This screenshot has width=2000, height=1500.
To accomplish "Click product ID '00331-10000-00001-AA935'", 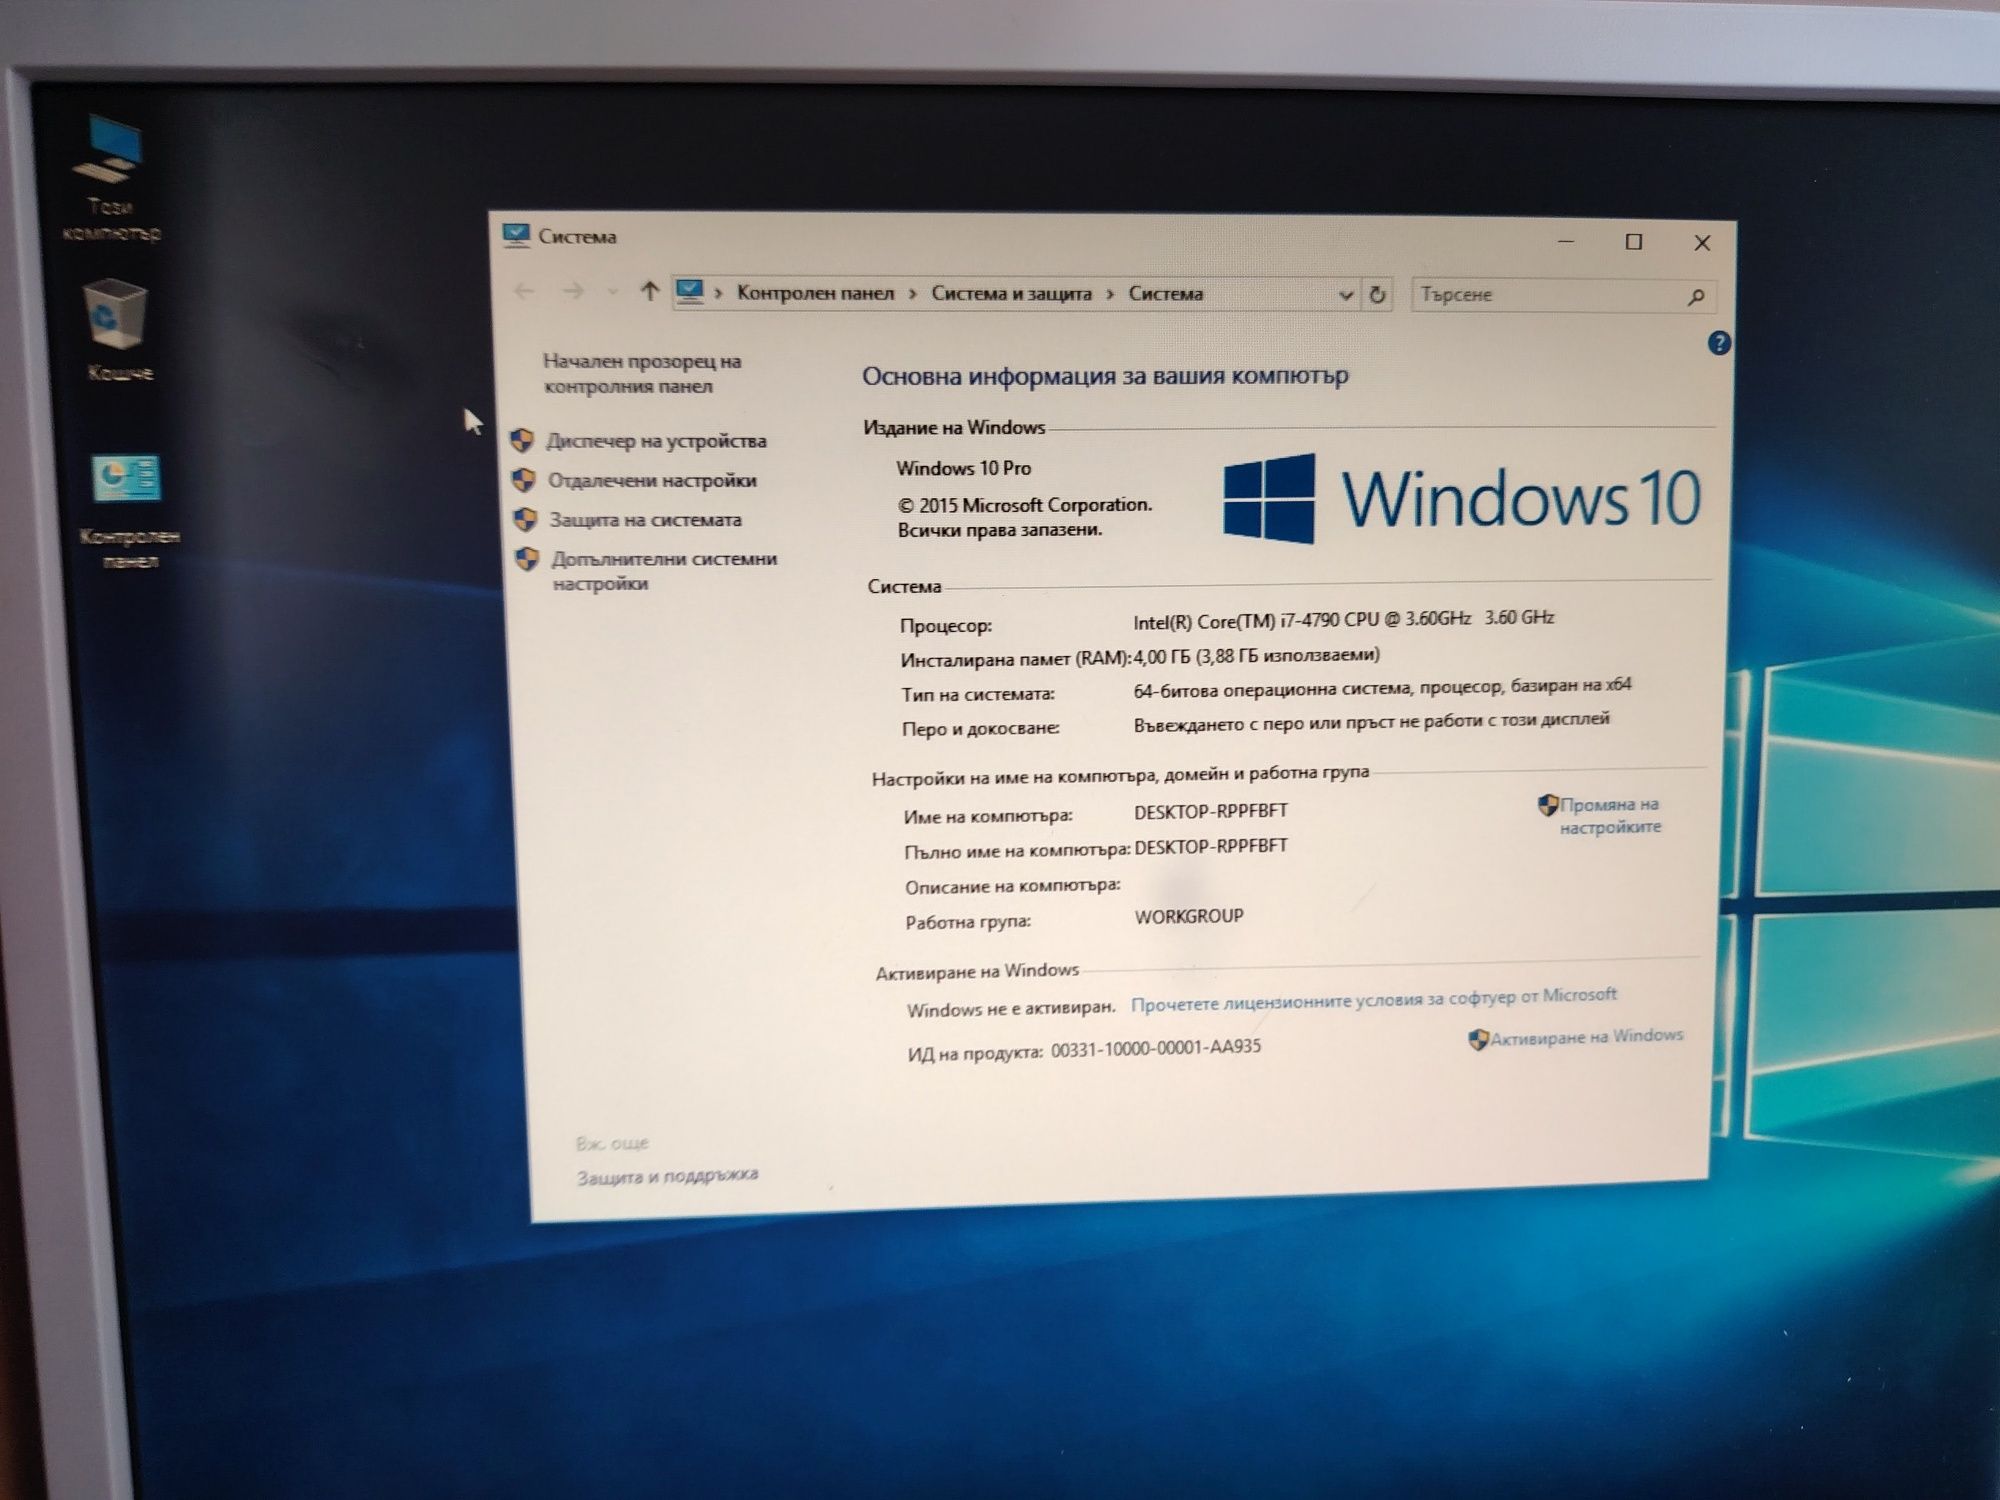I will click(1156, 1048).
